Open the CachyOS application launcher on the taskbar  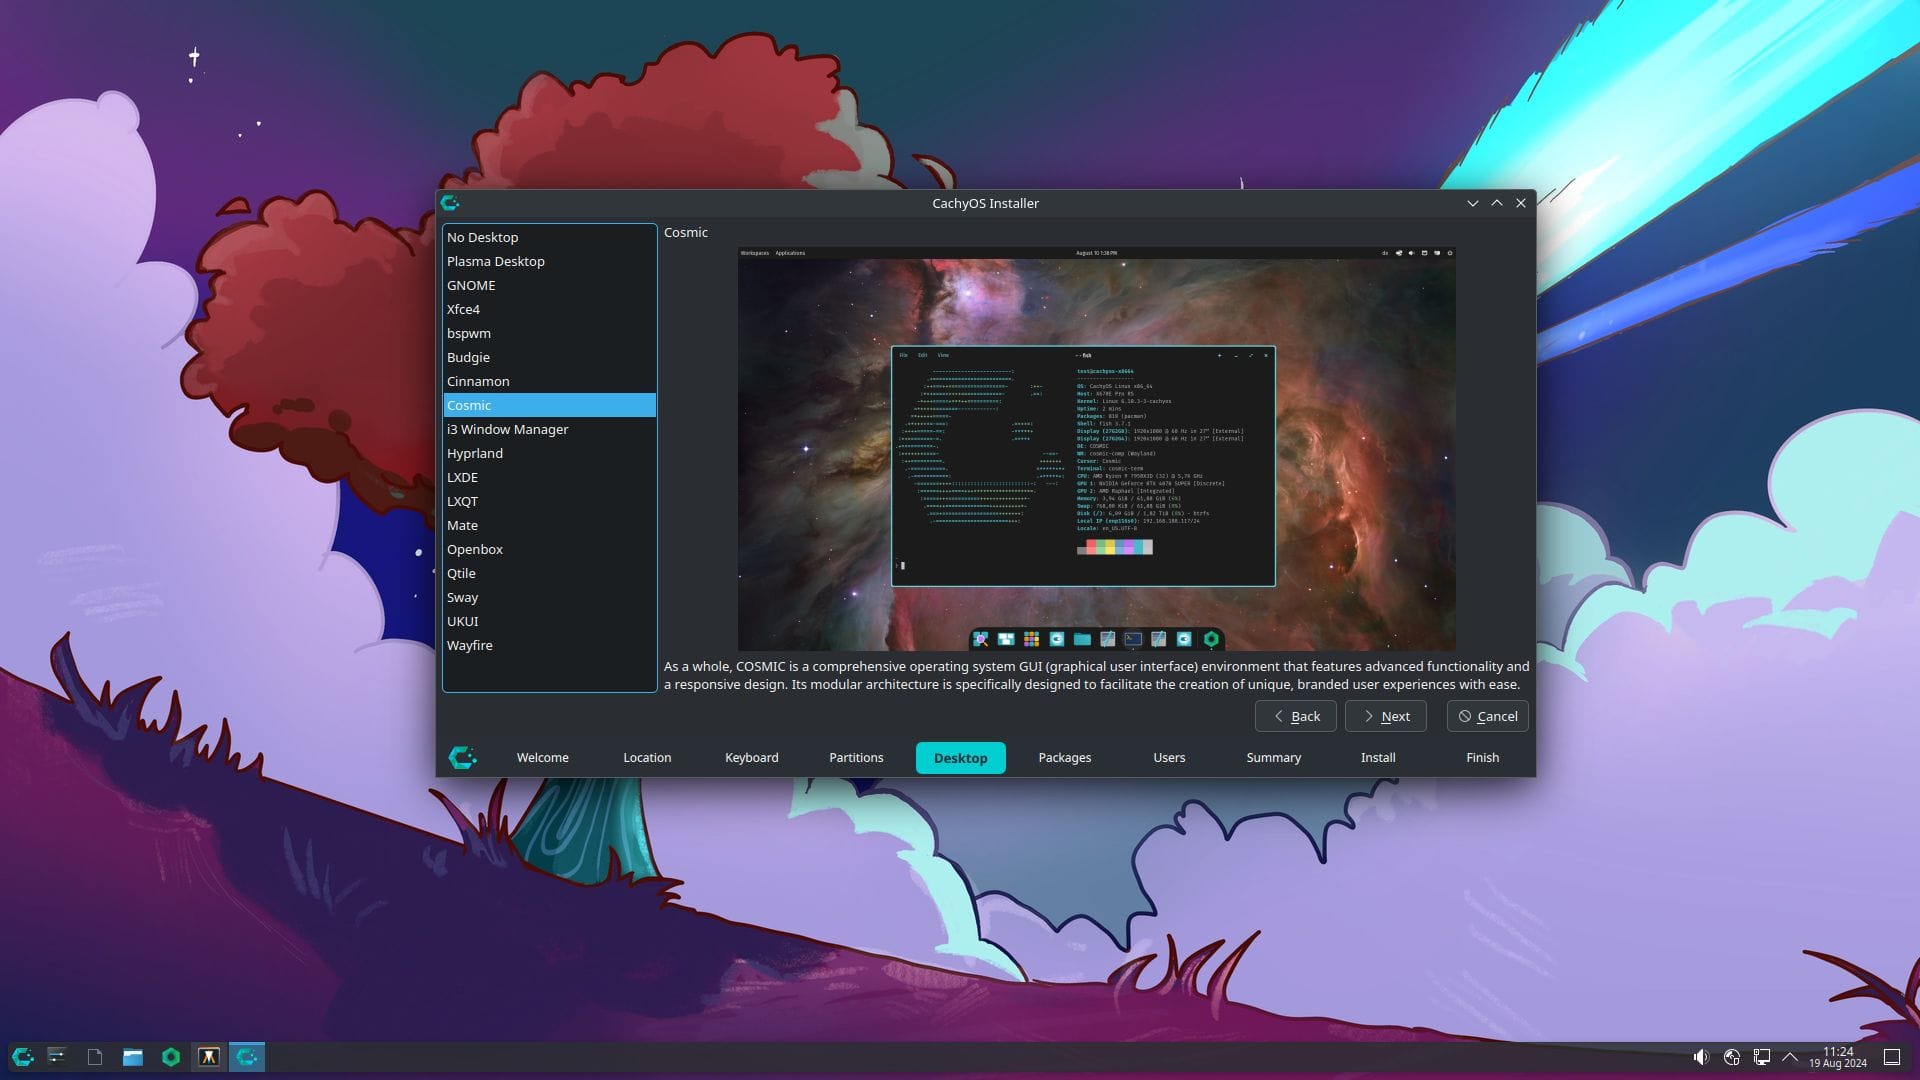tap(22, 1057)
